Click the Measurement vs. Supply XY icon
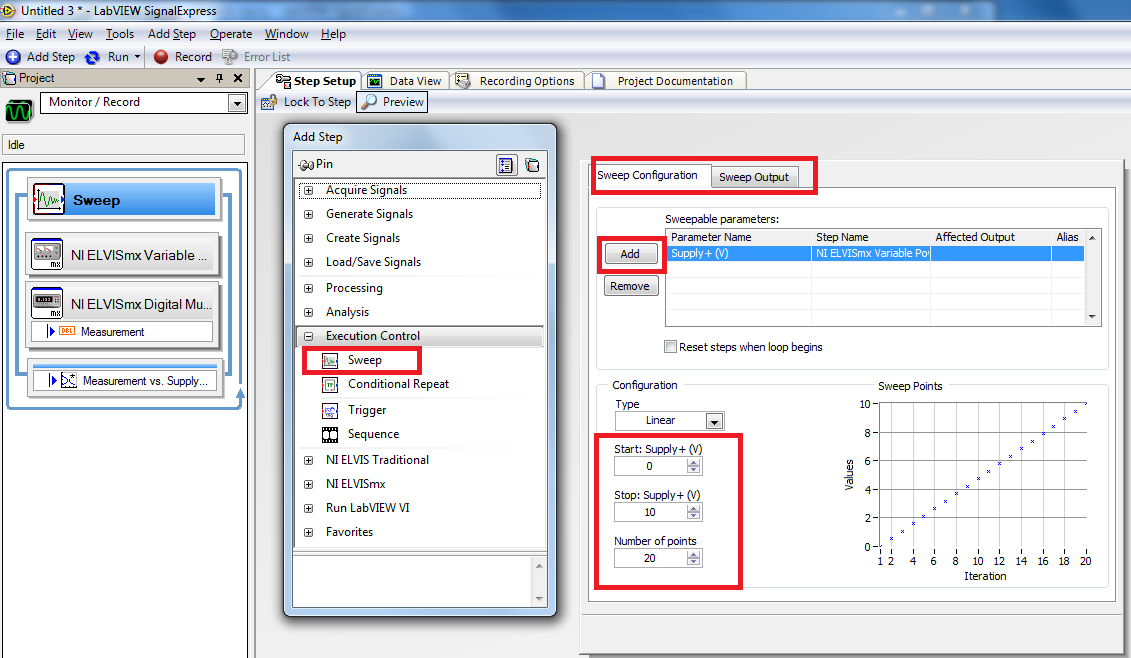The height and width of the screenshot is (658, 1131). 69,380
